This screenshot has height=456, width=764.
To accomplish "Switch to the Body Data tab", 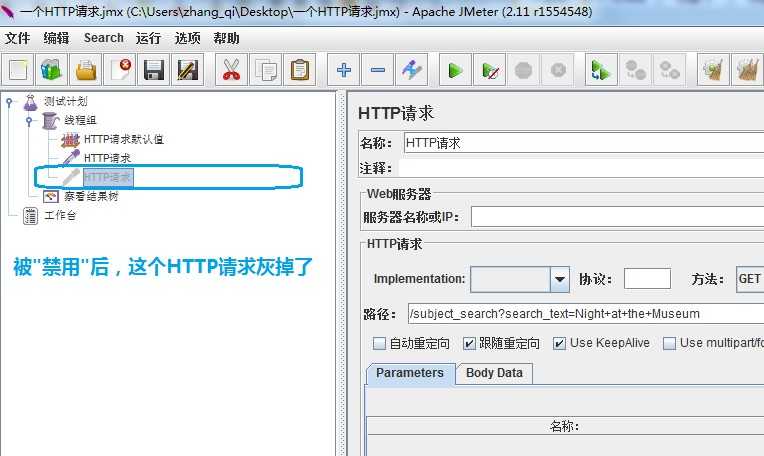I will click(x=494, y=373).
